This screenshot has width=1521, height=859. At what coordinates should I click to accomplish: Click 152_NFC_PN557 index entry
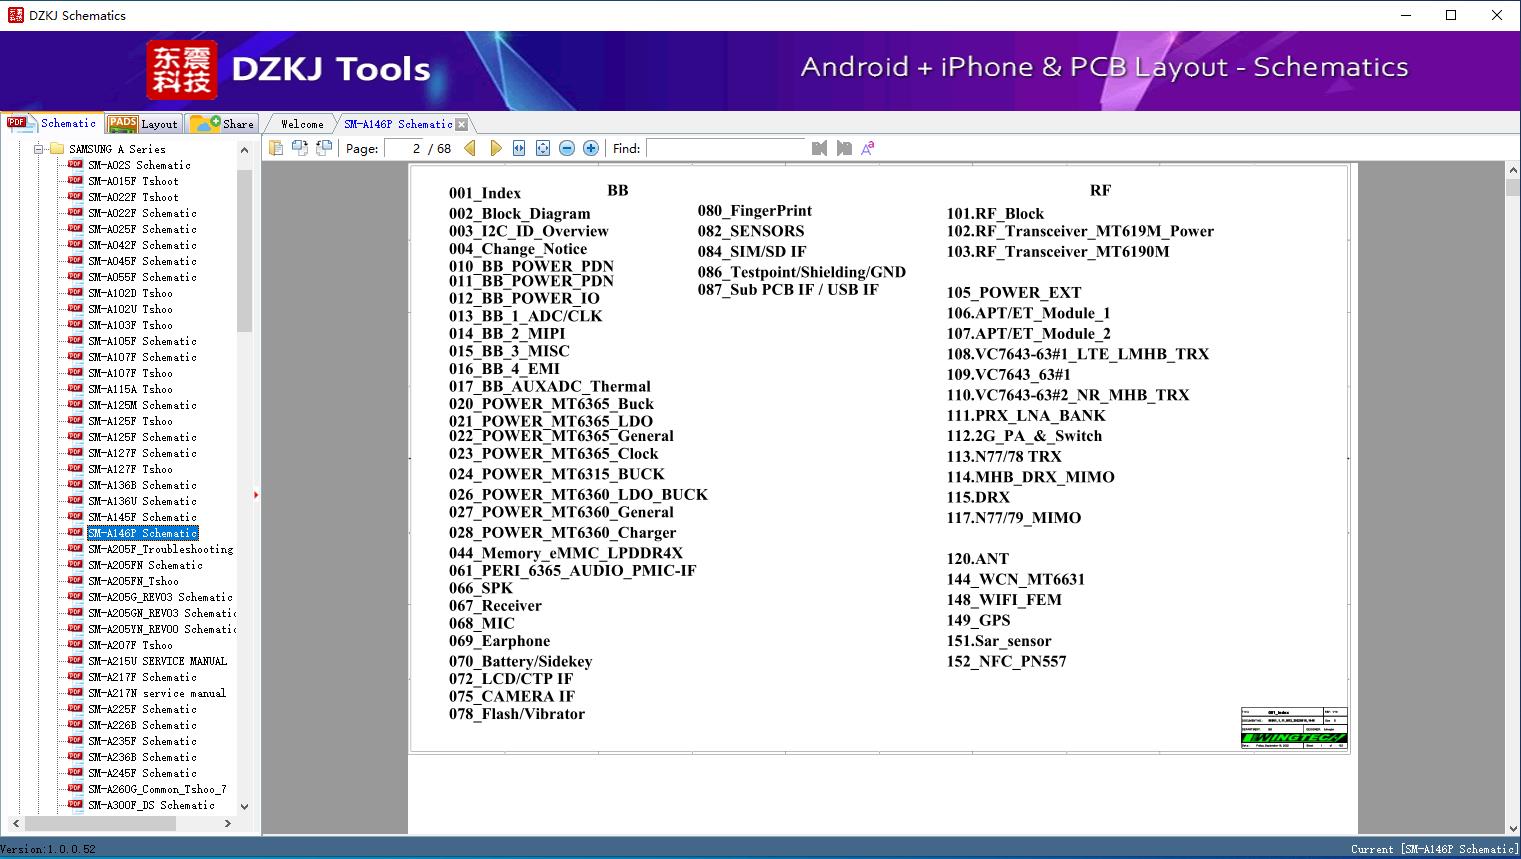(x=1006, y=661)
